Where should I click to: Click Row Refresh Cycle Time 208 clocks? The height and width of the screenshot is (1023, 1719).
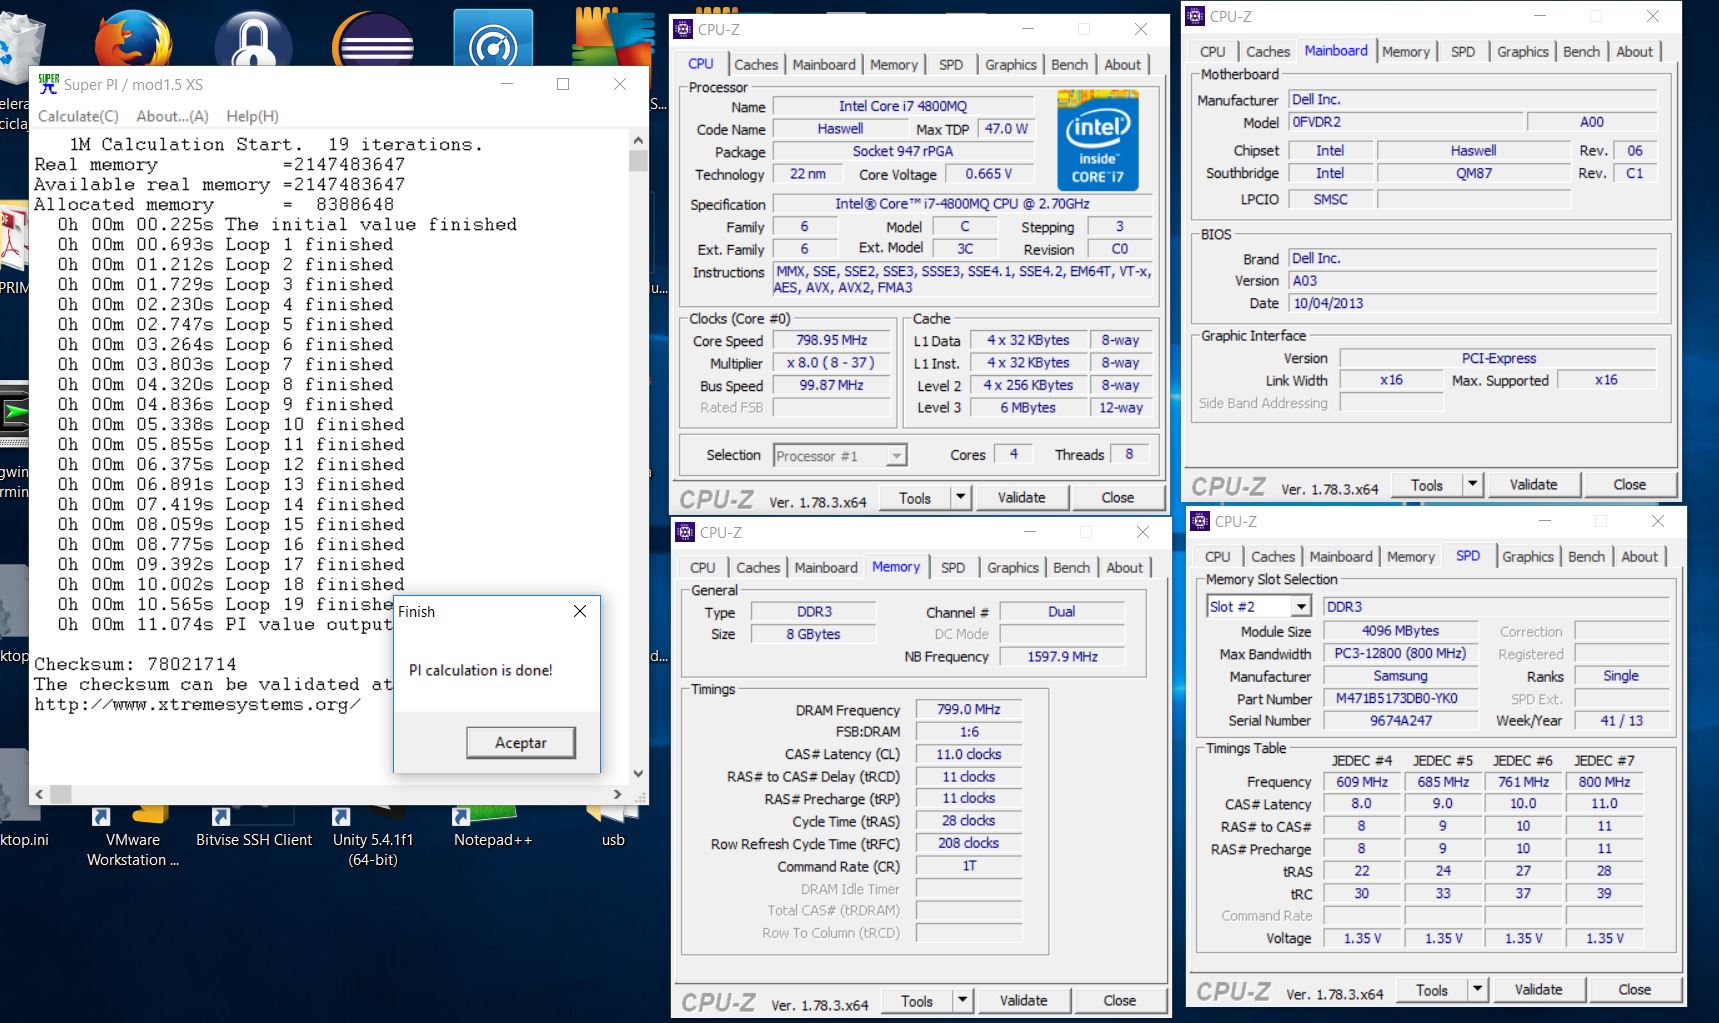click(x=968, y=843)
